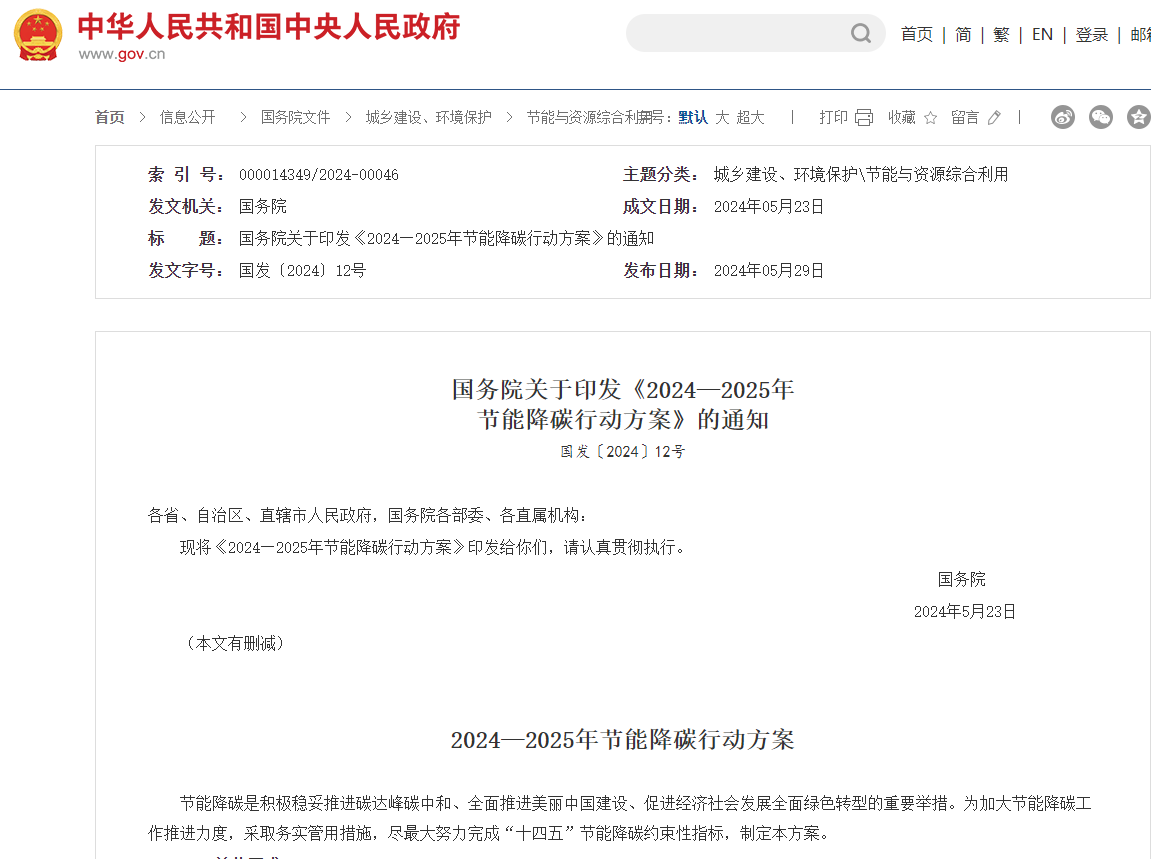
Task: Click 收藏 favorite label
Action: tap(901, 117)
